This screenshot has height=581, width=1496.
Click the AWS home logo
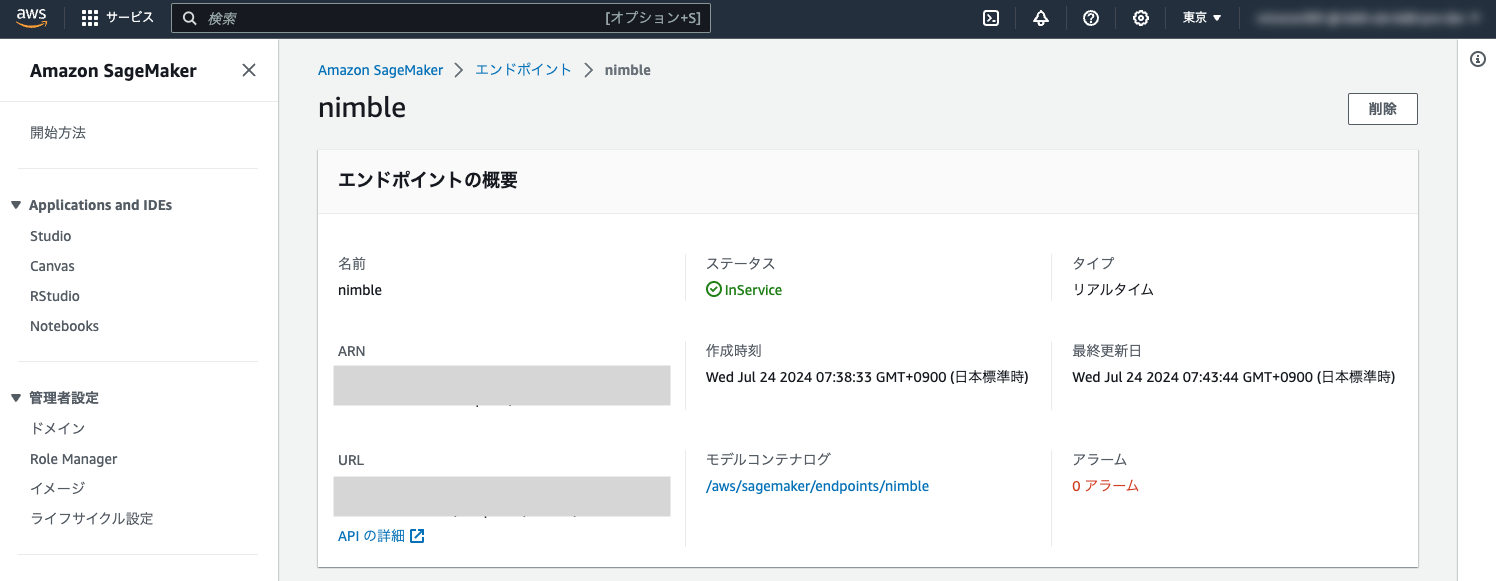[30, 17]
